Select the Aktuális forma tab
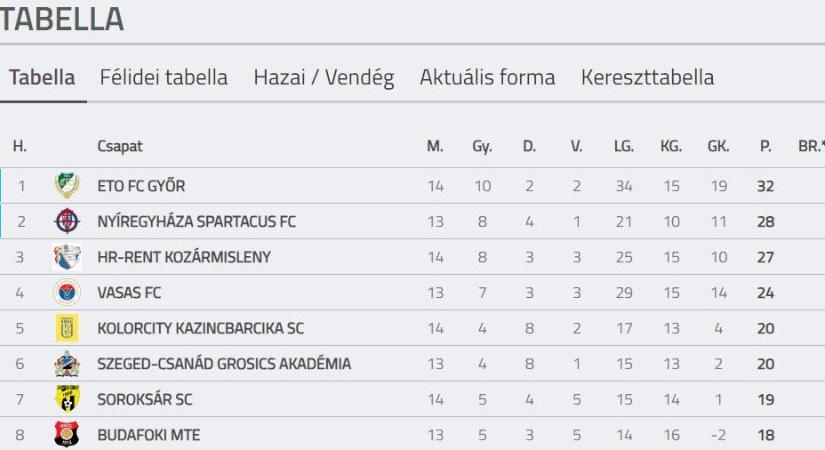The width and height of the screenshot is (825, 450). (x=487, y=77)
